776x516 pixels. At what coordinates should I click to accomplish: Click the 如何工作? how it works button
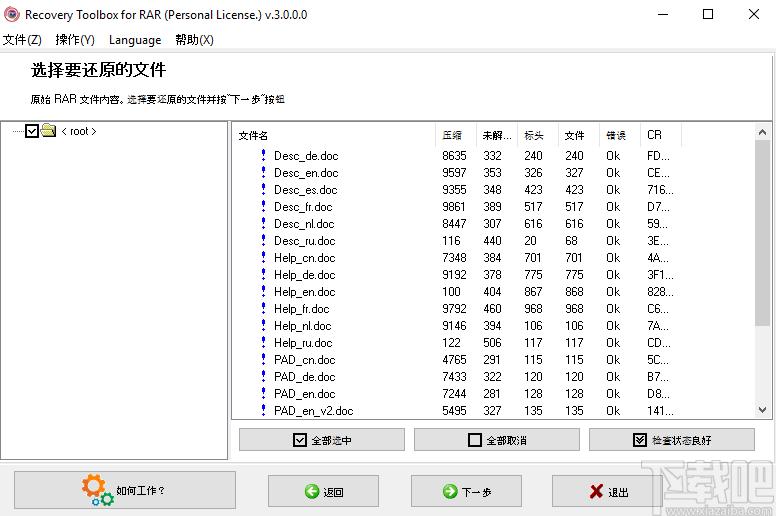pos(125,490)
